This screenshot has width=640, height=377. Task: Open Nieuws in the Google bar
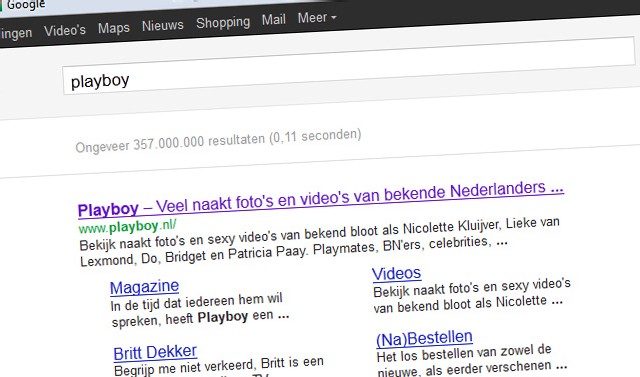[162, 25]
